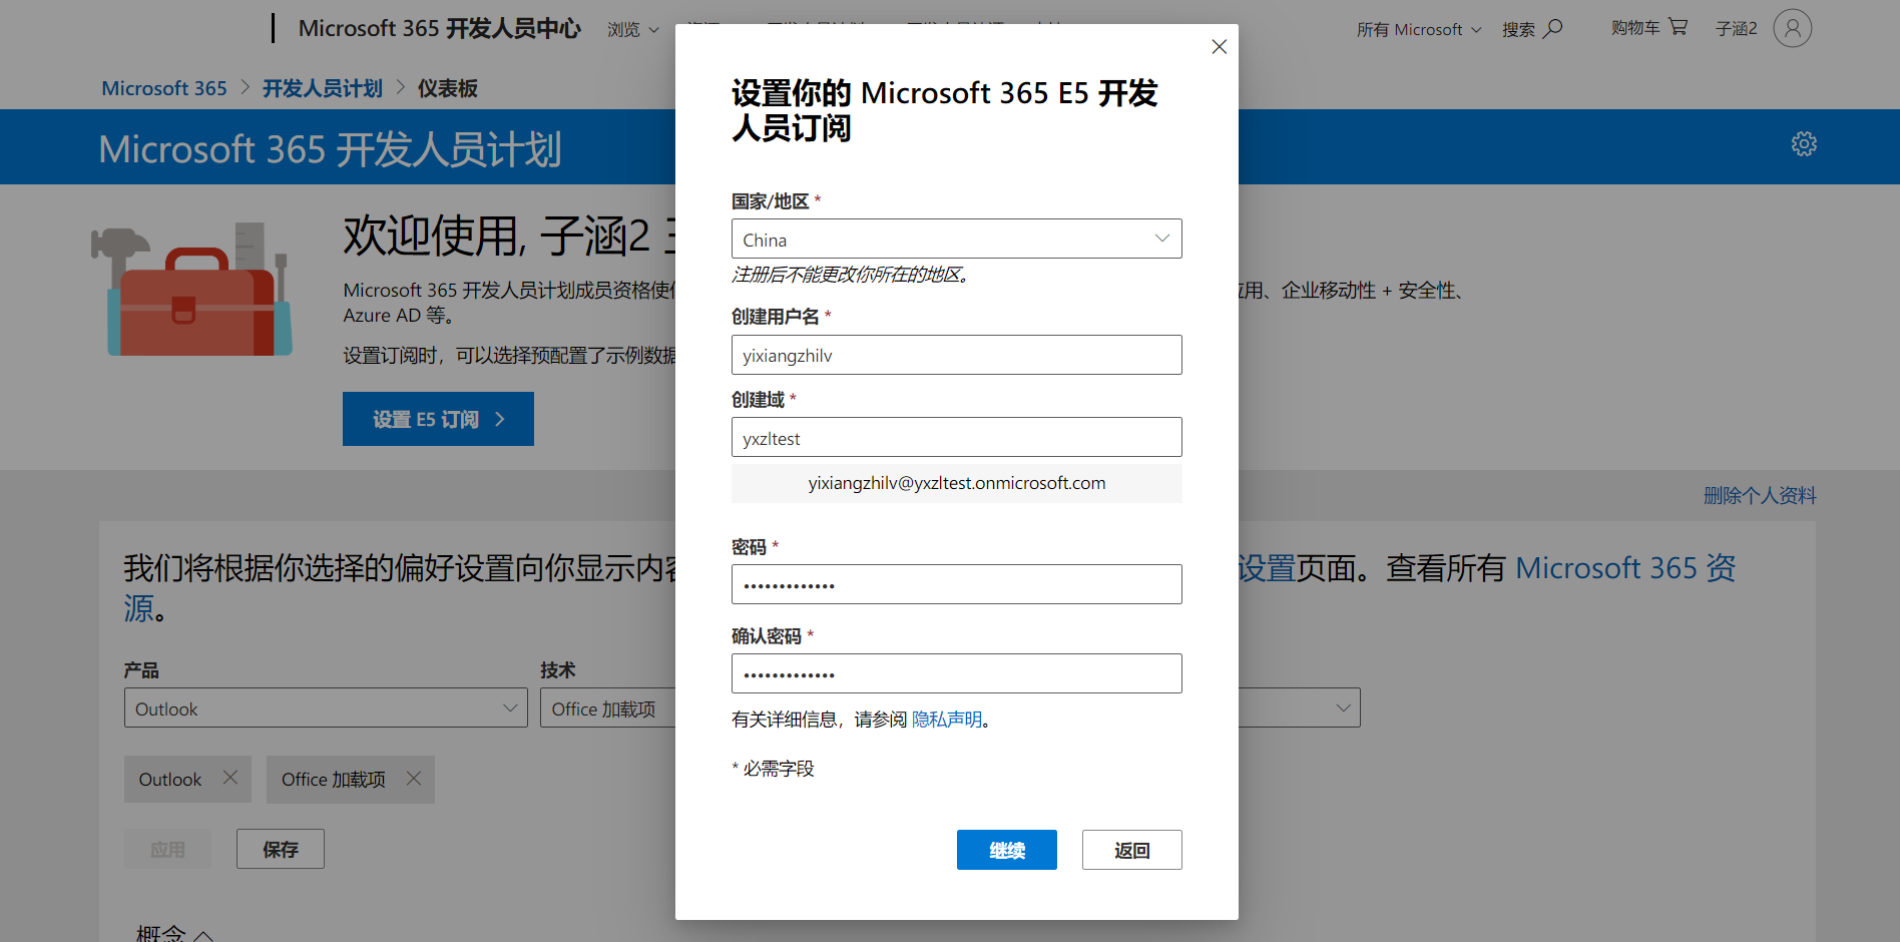This screenshot has height=942, width=1900.
Task: Remove the Office 加载项 tag
Action: pyautogui.click(x=414, y=778)
